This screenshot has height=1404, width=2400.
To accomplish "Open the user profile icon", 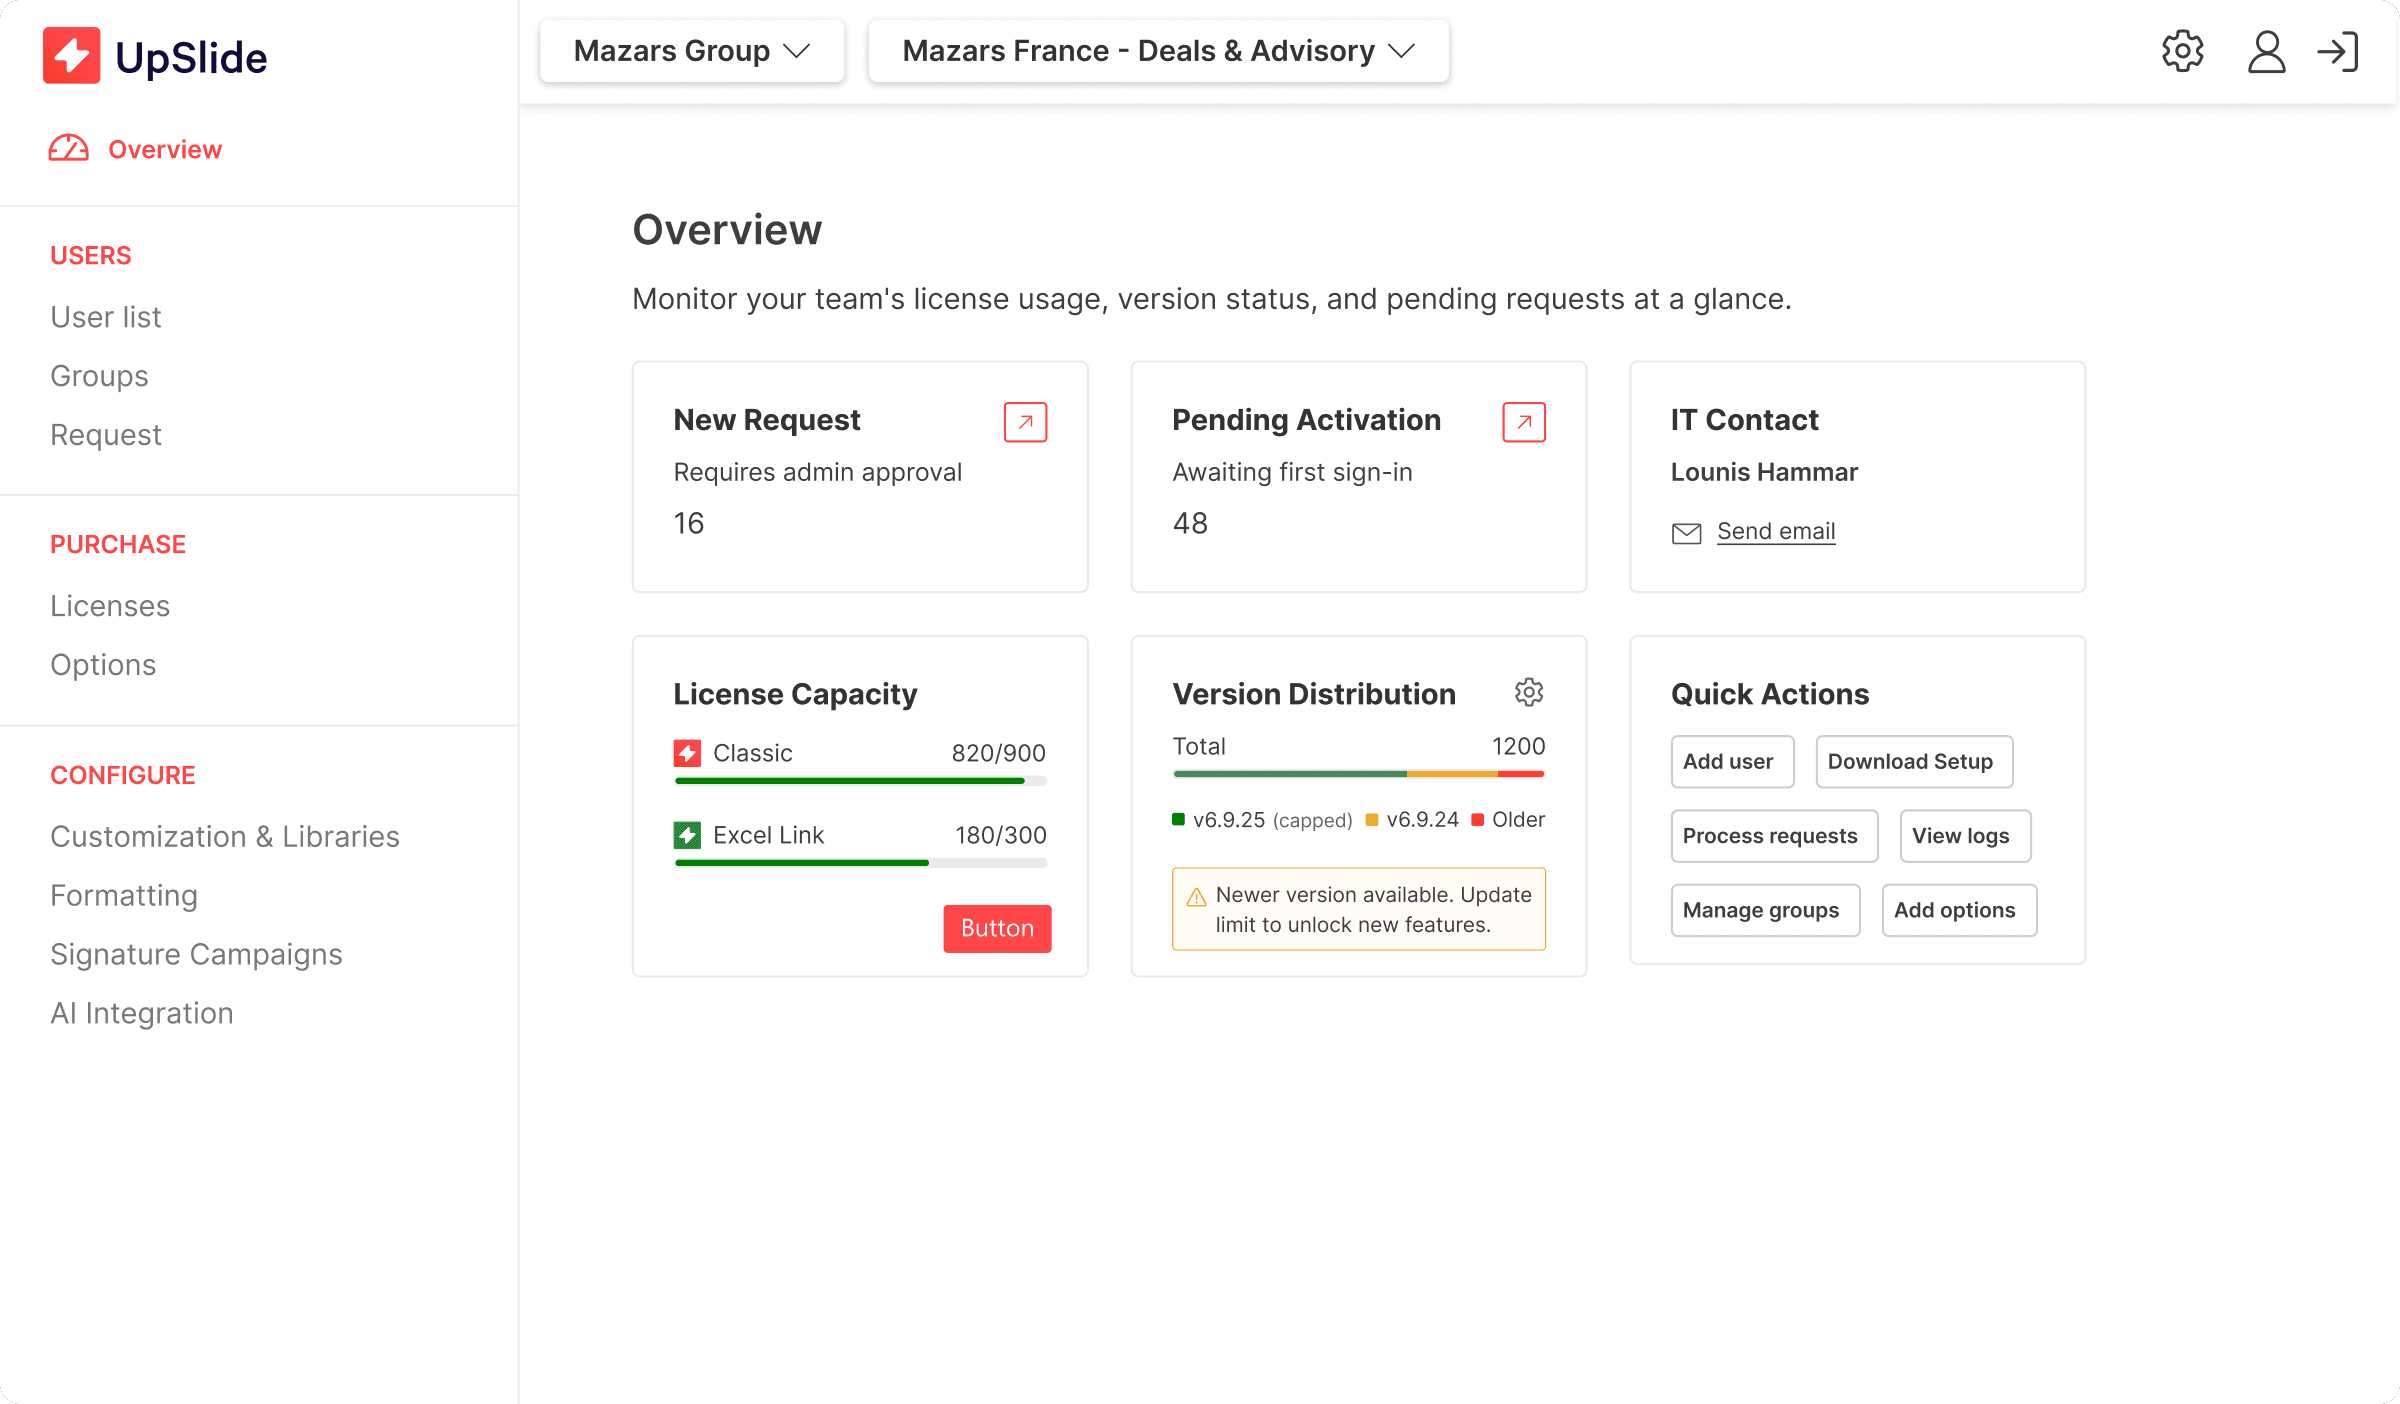I will point(2266,51).
